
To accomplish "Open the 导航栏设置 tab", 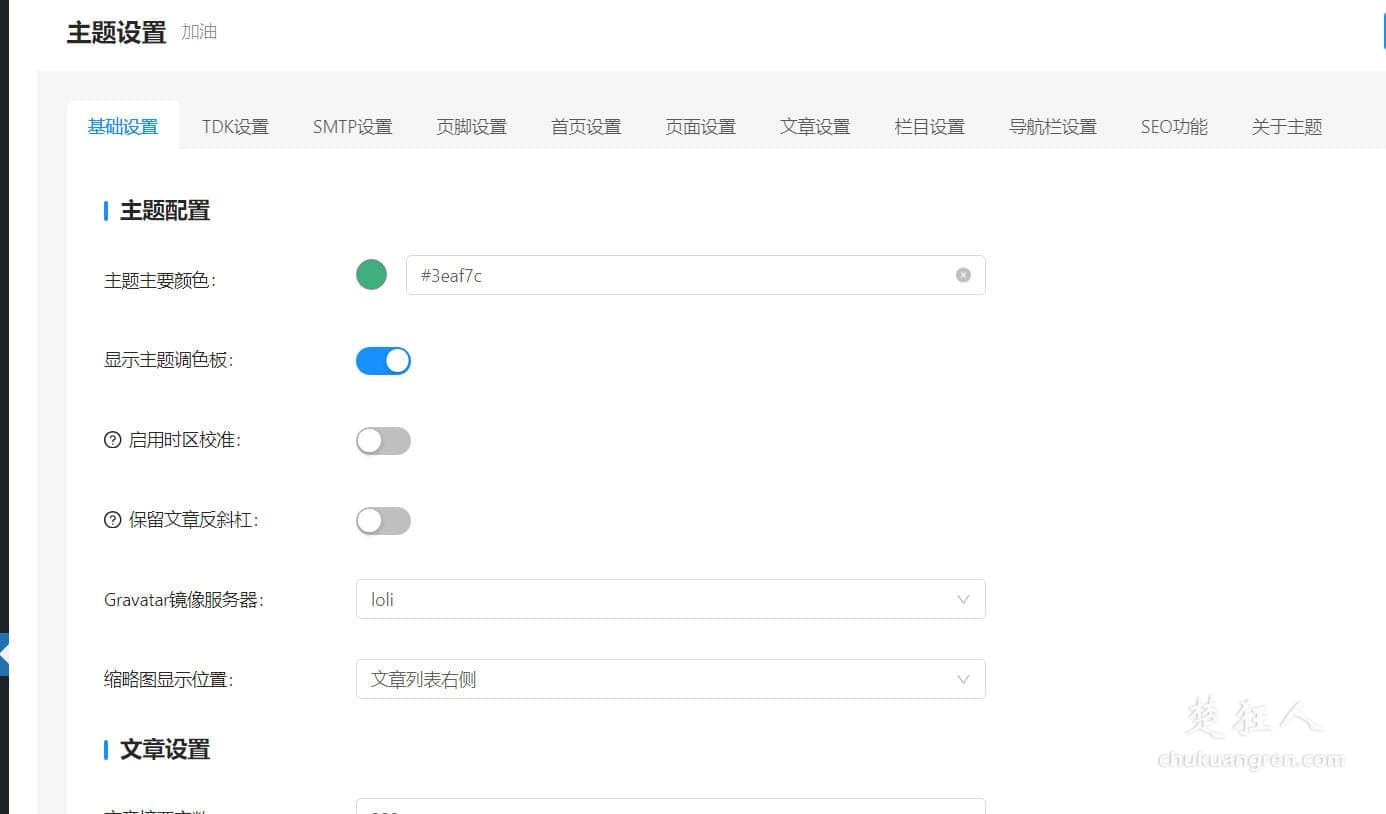I will 1052,126.
